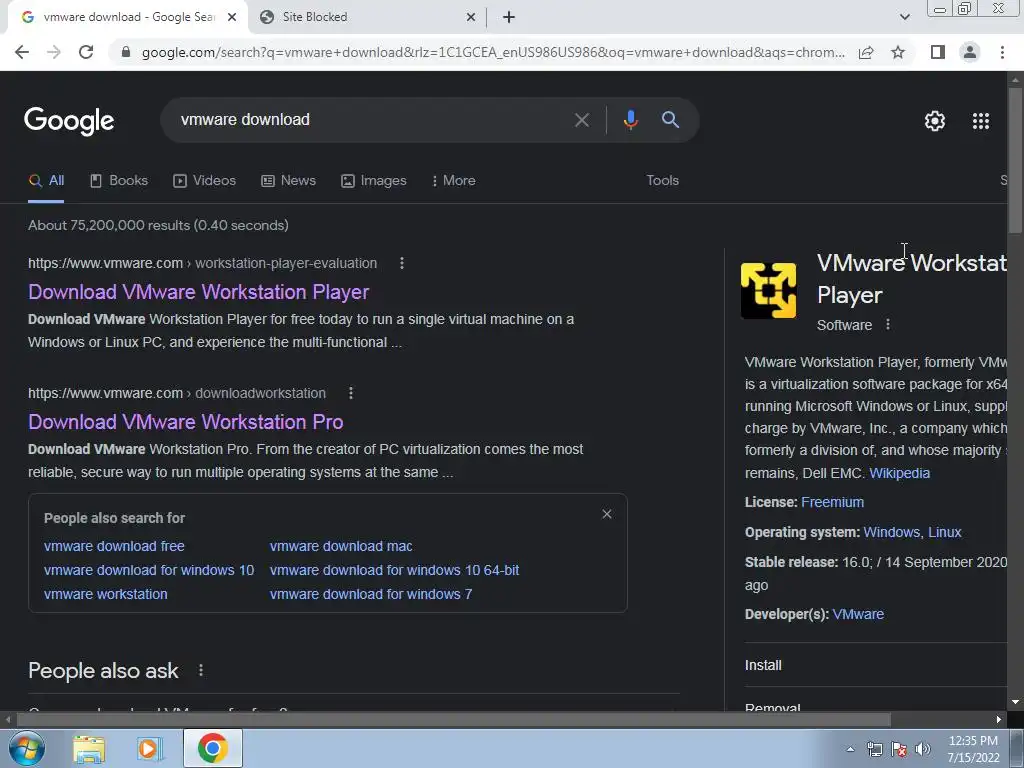The image size is (1024, 768).
Task: Open the knowledge panel Software options menu
Action: pyautogui.click(x=888, y=325)
